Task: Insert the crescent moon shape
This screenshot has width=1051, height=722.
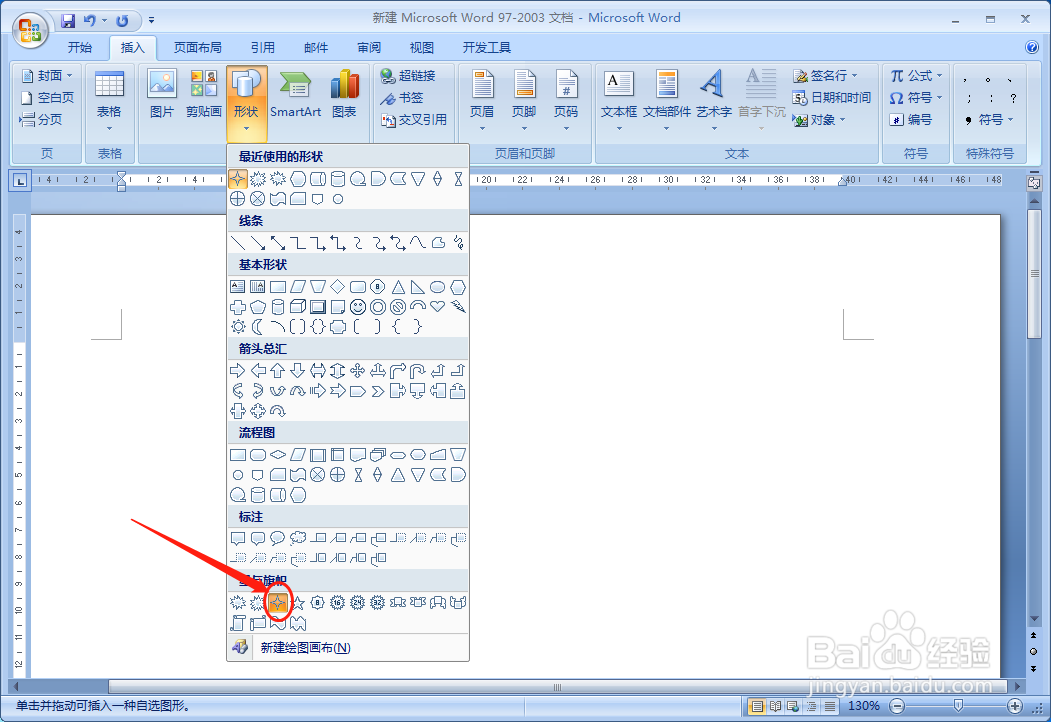Action: (x=257, y=326)
